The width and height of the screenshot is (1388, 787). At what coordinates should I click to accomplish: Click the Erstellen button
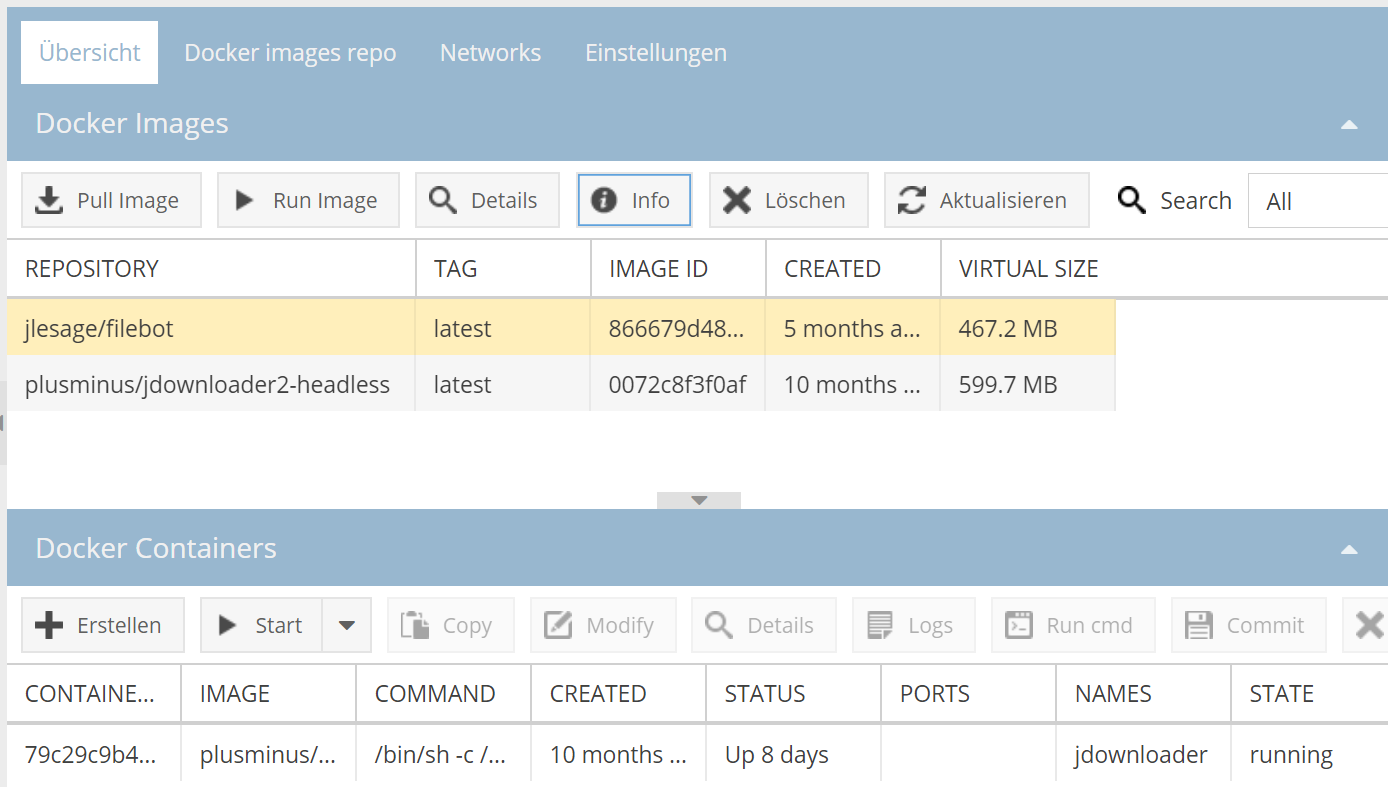point(103,625)
